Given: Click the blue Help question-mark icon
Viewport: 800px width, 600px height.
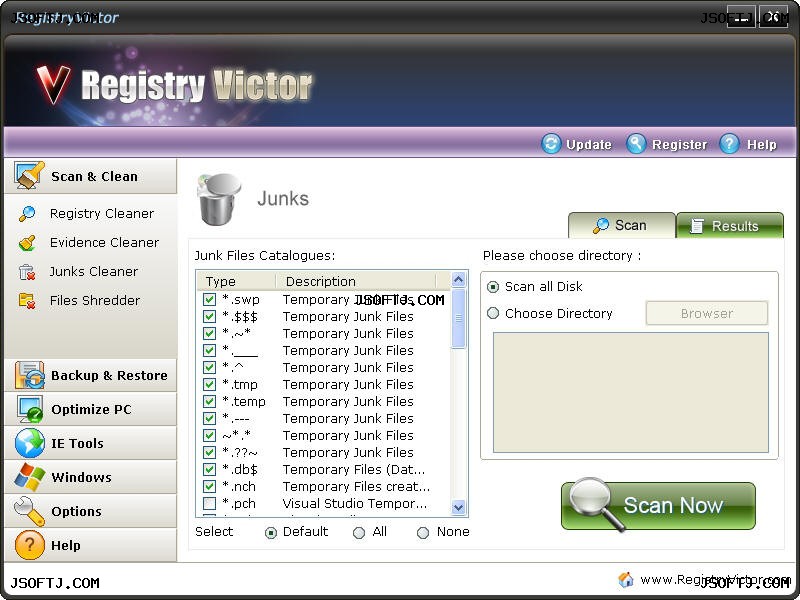Looking at the screenshot, I should pos(729,144).
